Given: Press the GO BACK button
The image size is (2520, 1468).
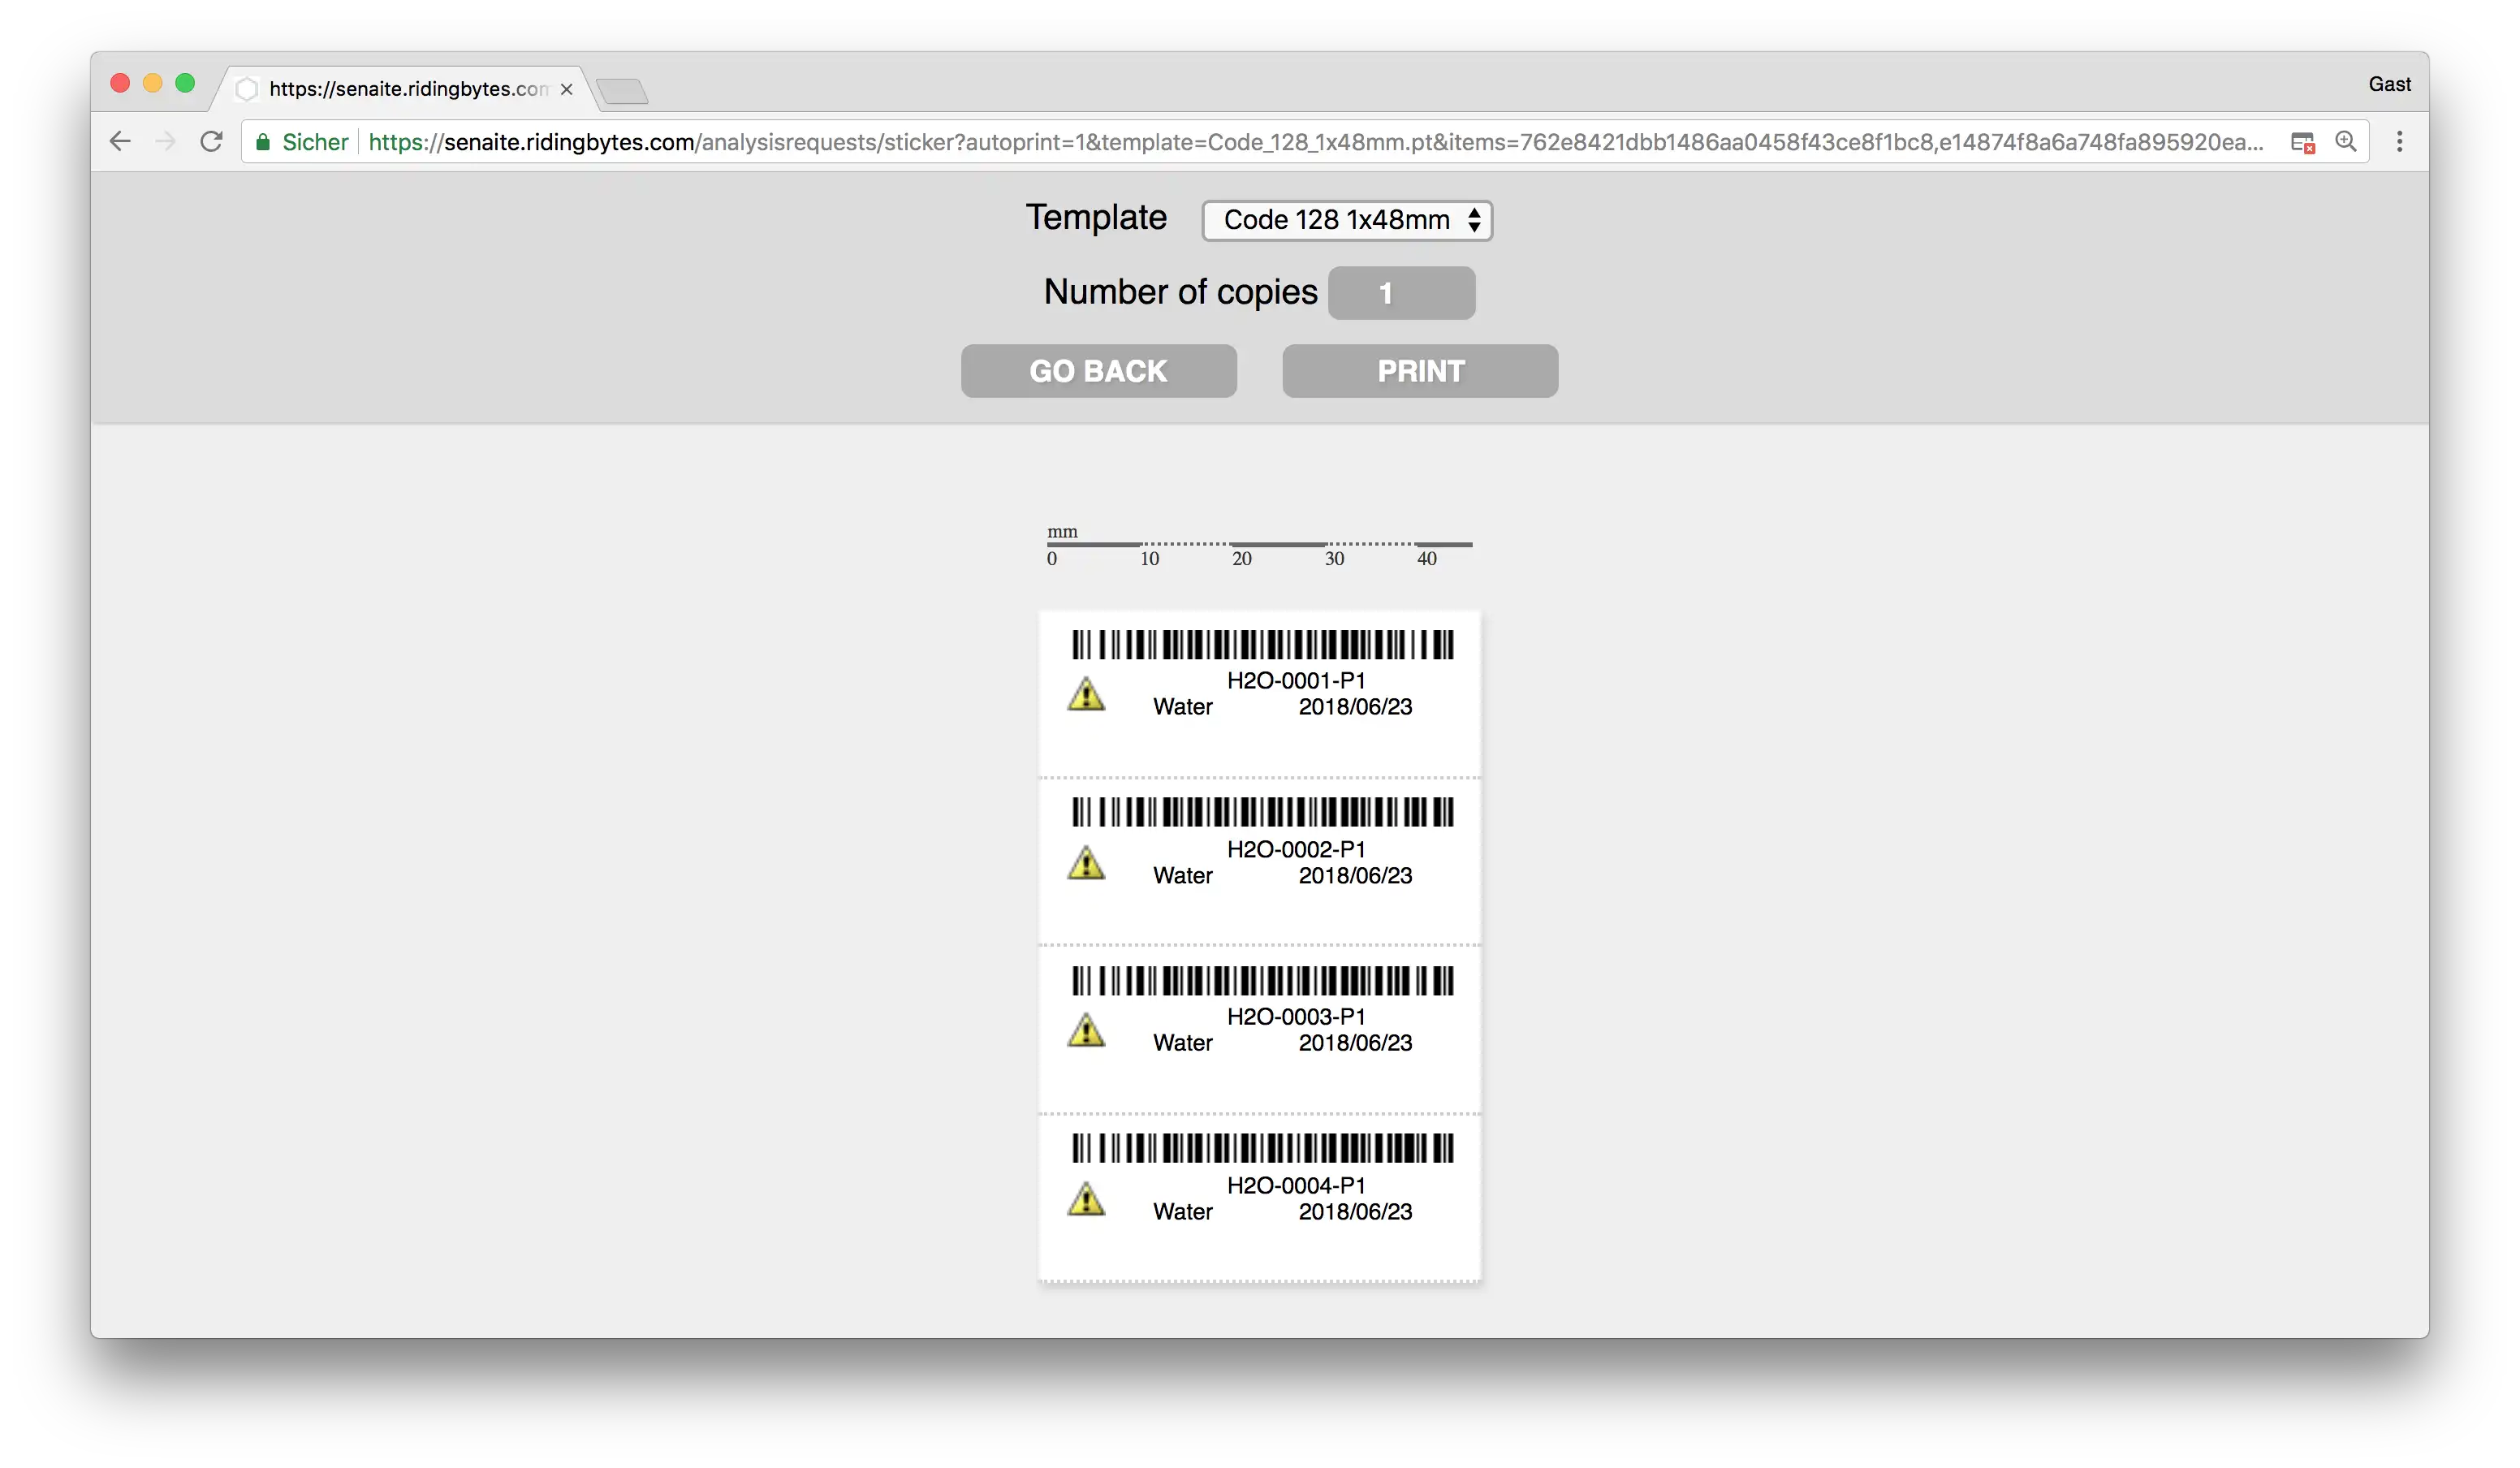Looking at the screenshot, I should [x=1098, y=369].
